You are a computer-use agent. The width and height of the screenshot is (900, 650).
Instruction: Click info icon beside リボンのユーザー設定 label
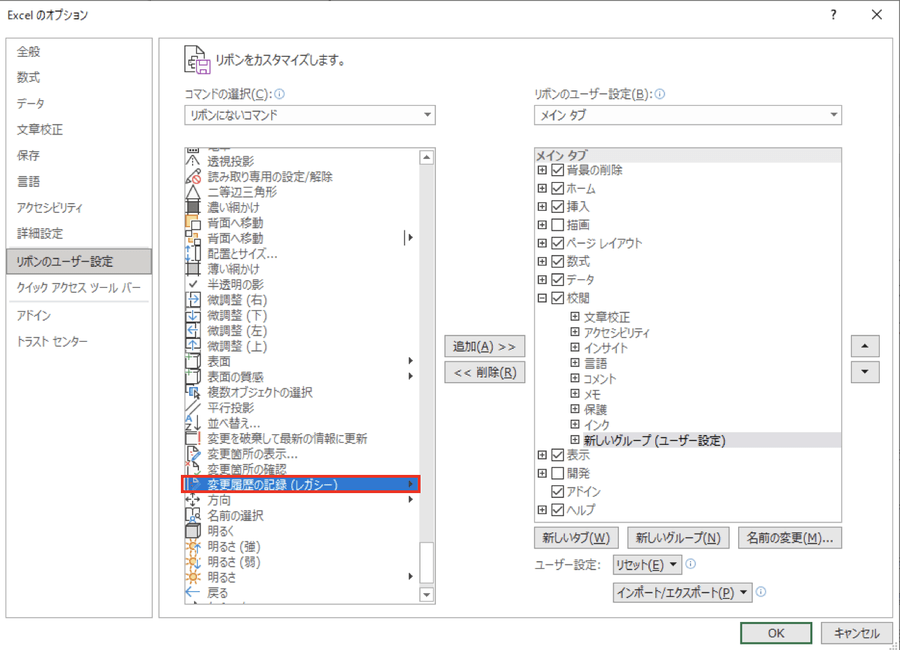point(660,94)
